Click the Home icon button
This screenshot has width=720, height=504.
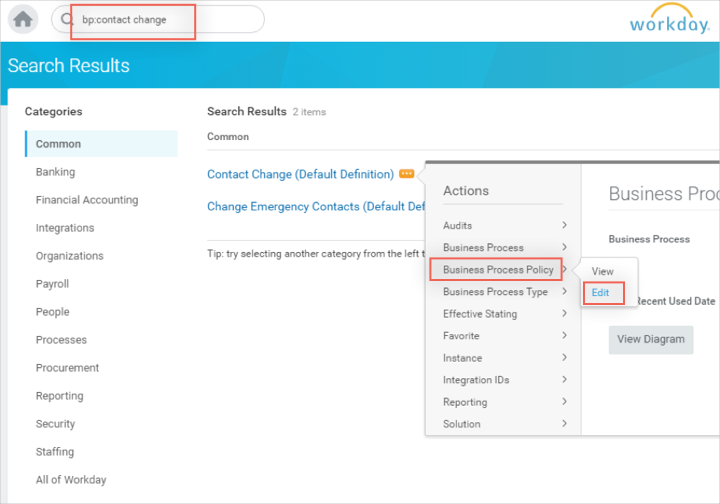pyautogui.click(x=22, y=19)
